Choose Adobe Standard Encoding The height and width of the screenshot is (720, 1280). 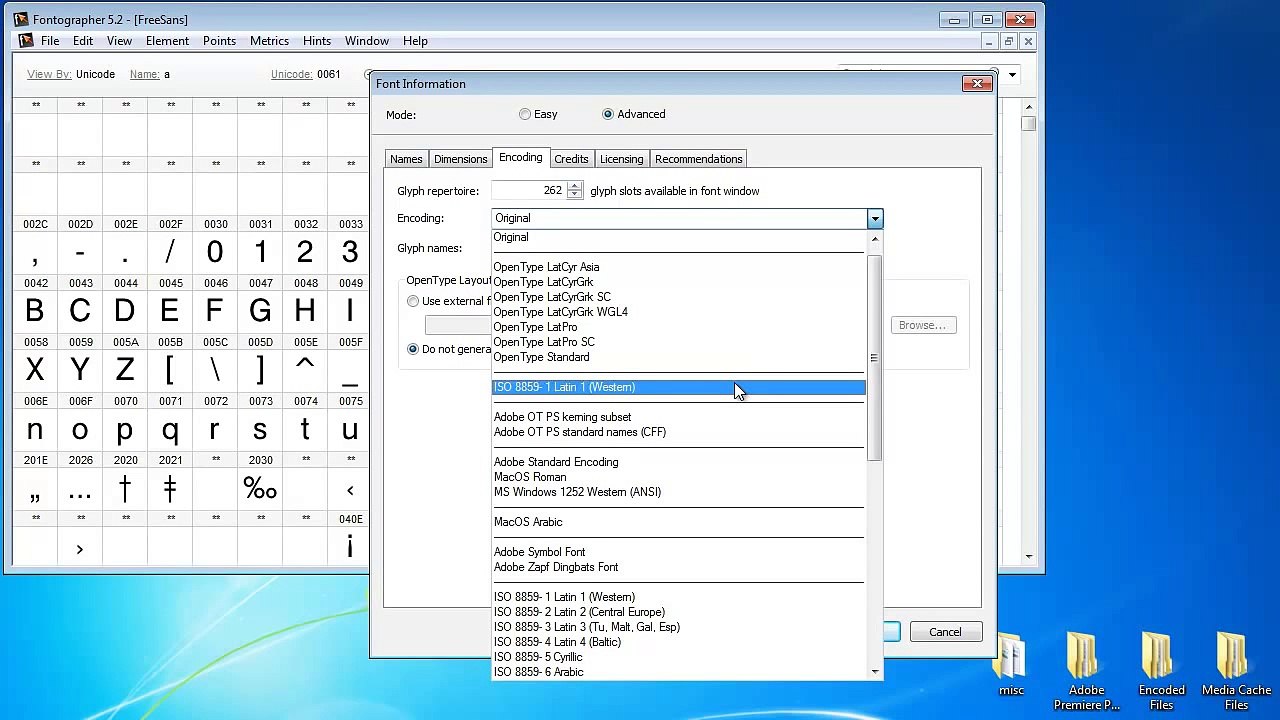pyautogui.click(x=678, y=462)
